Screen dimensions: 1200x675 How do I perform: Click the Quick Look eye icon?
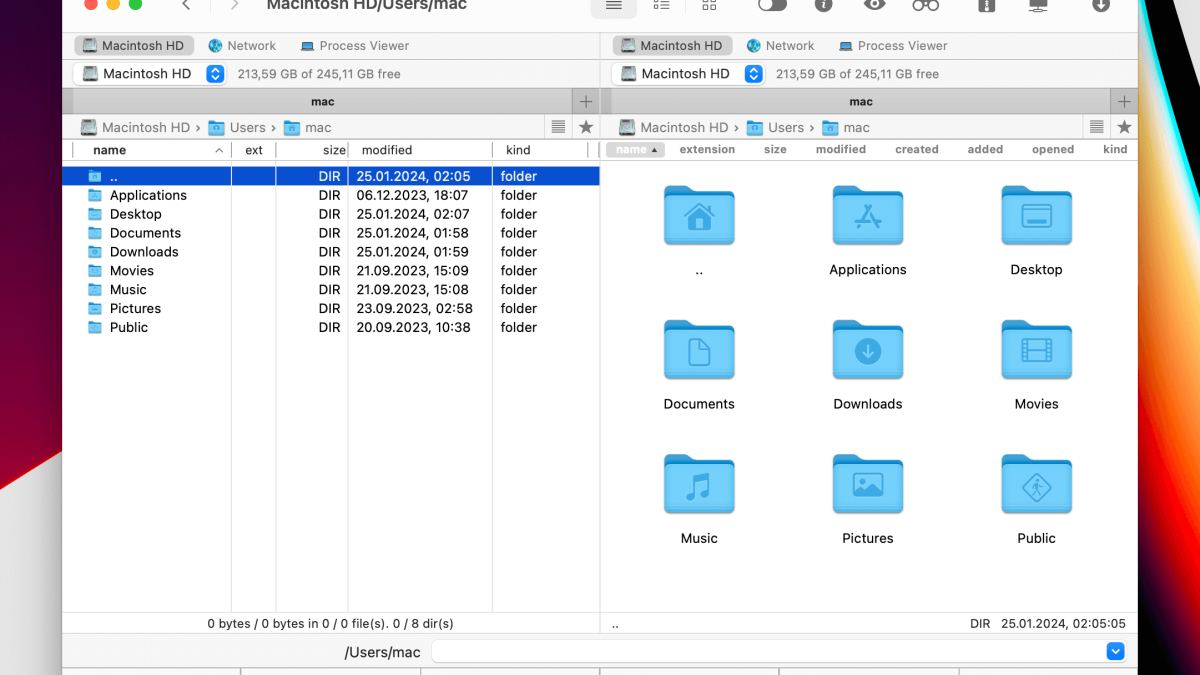[x=875, y=6]
